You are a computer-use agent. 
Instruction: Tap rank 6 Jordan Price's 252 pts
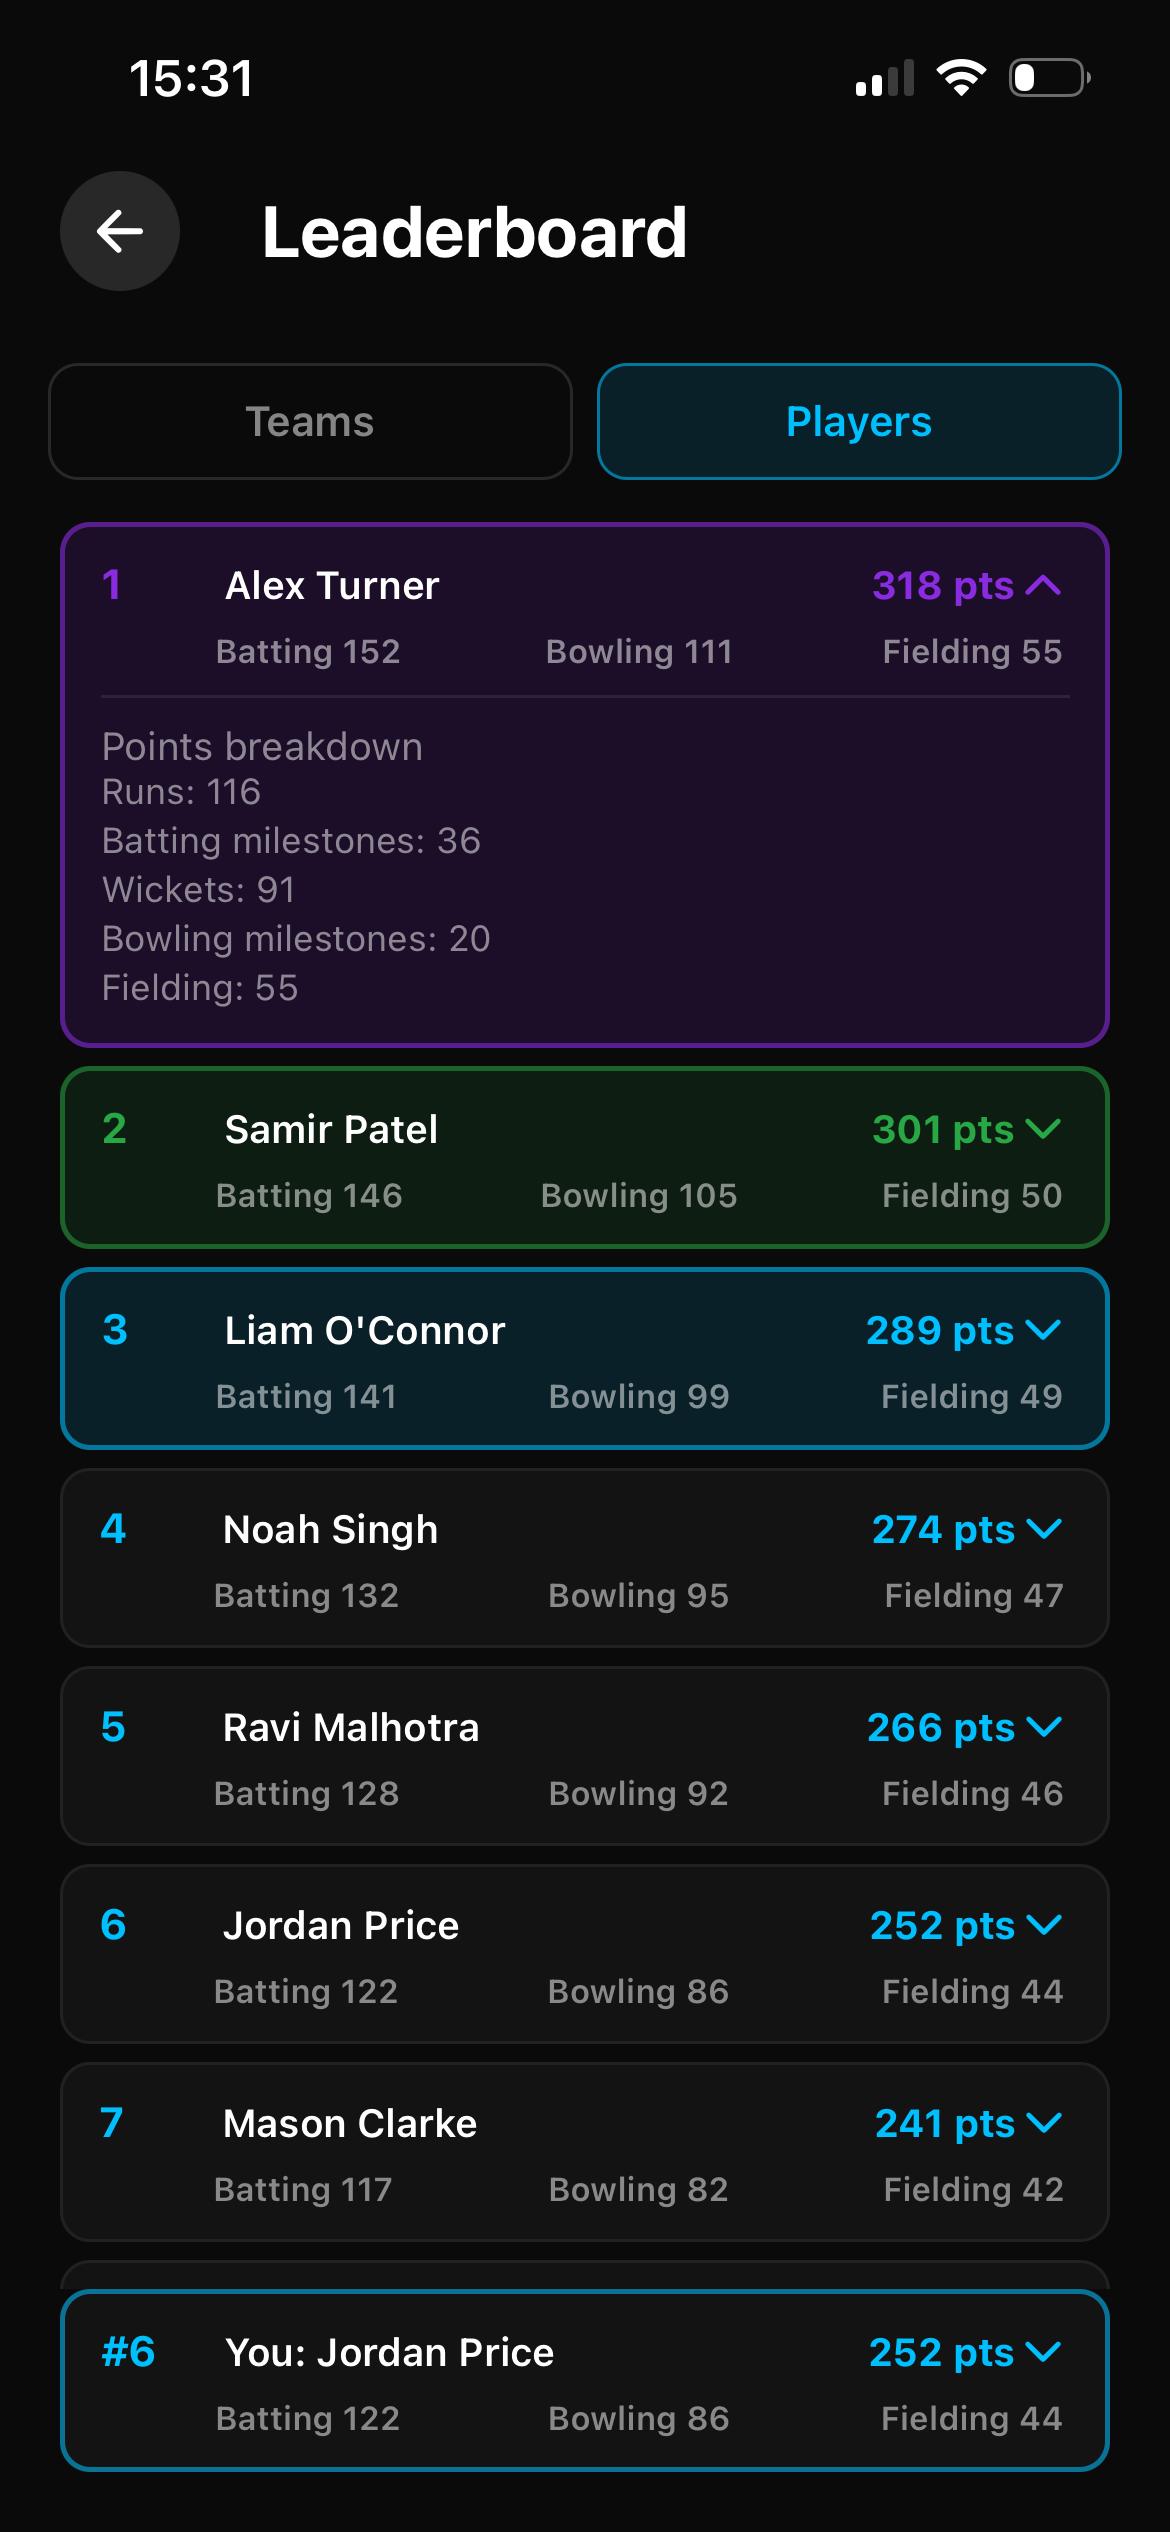coord(941,1926)
